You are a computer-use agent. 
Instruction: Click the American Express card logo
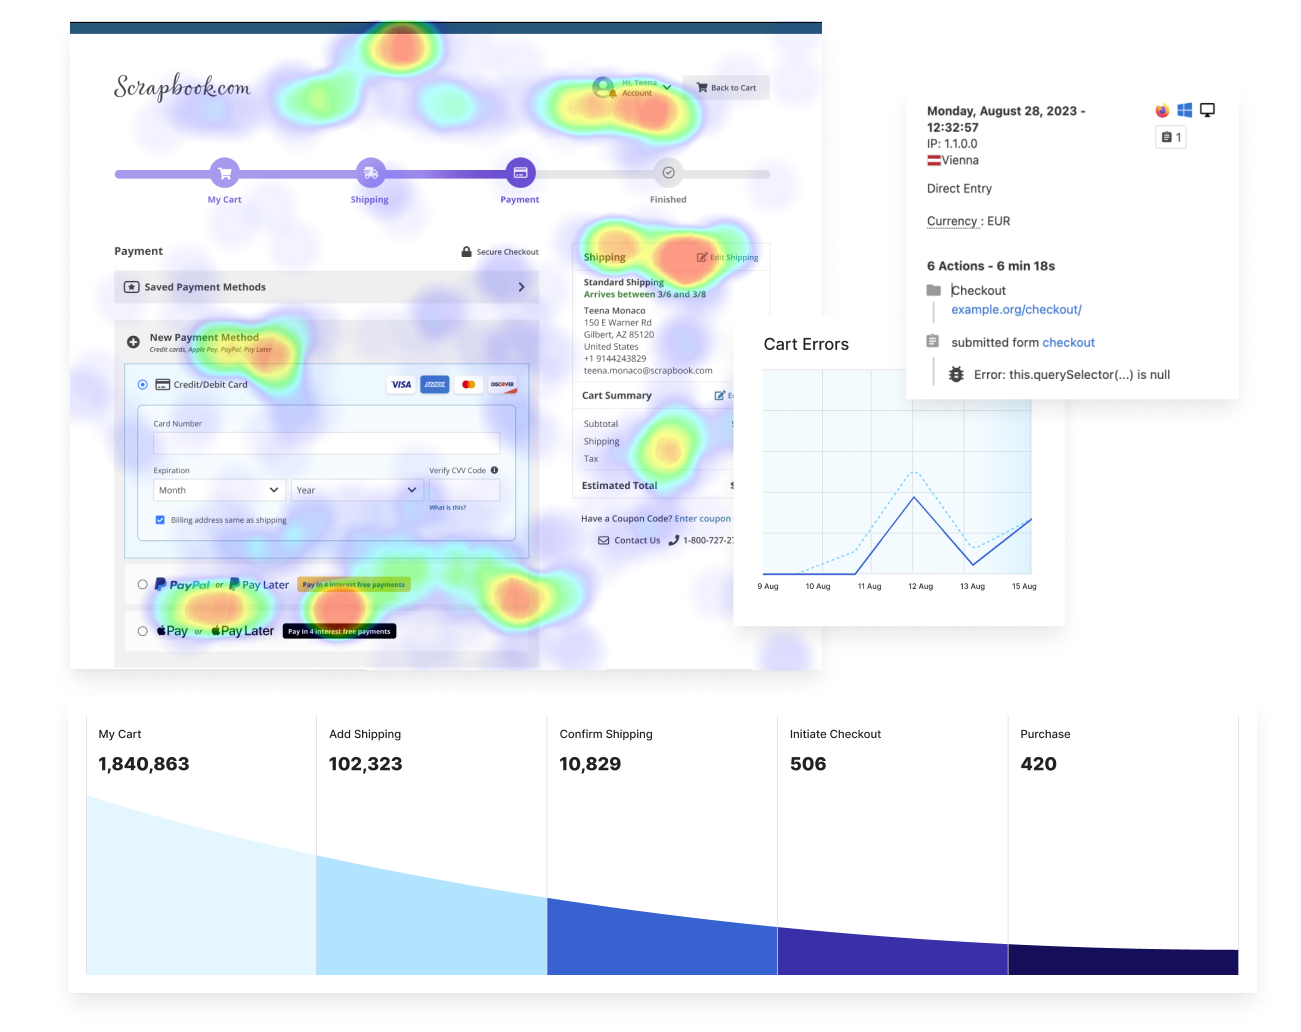(x=435, y=384)
